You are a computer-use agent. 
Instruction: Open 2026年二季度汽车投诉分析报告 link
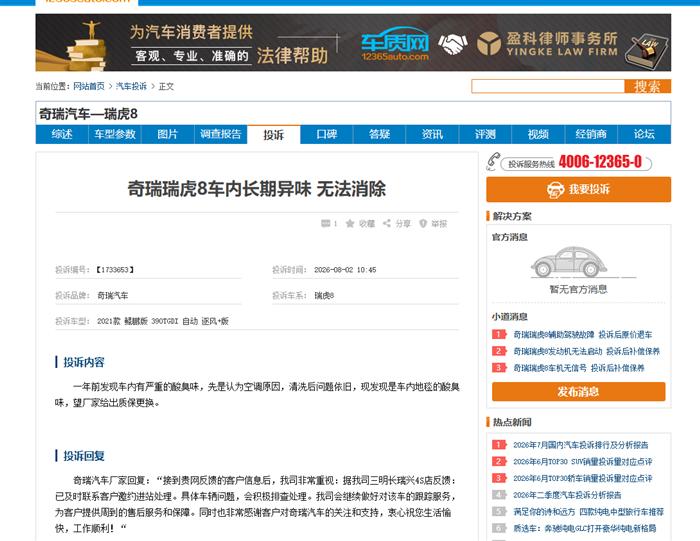click(567, 495)
